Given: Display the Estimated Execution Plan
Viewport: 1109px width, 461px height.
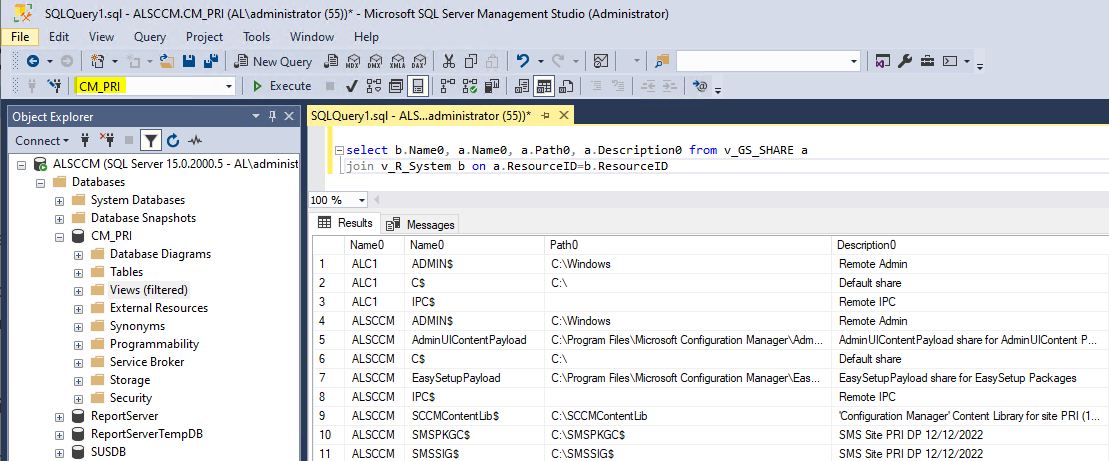Looking at the screenshot, I should point(374,86).
